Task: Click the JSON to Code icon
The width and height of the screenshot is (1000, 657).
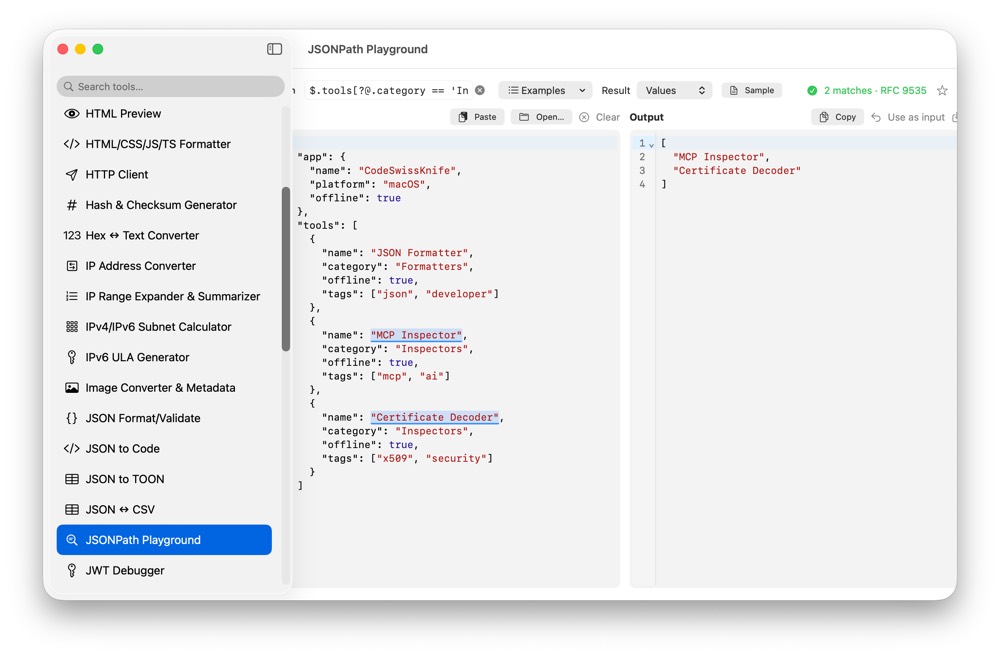Action: coord(71,449)
